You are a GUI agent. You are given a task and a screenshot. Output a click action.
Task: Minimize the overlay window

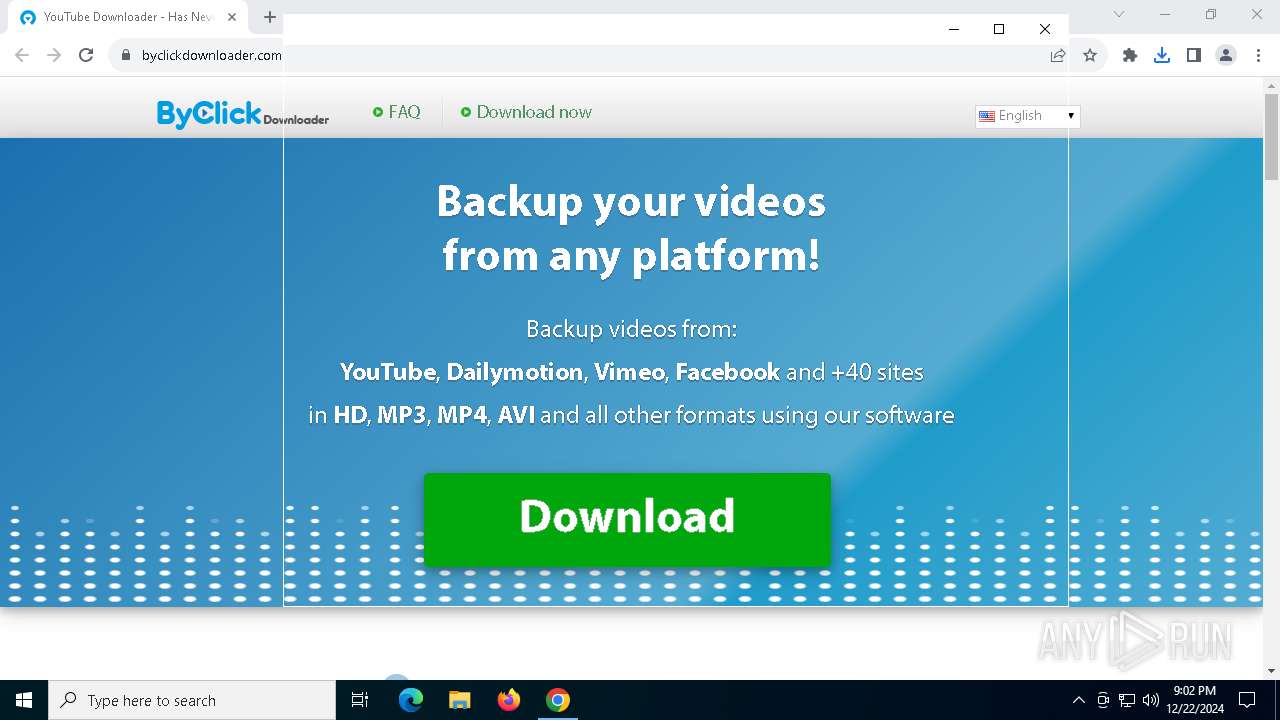953,29
